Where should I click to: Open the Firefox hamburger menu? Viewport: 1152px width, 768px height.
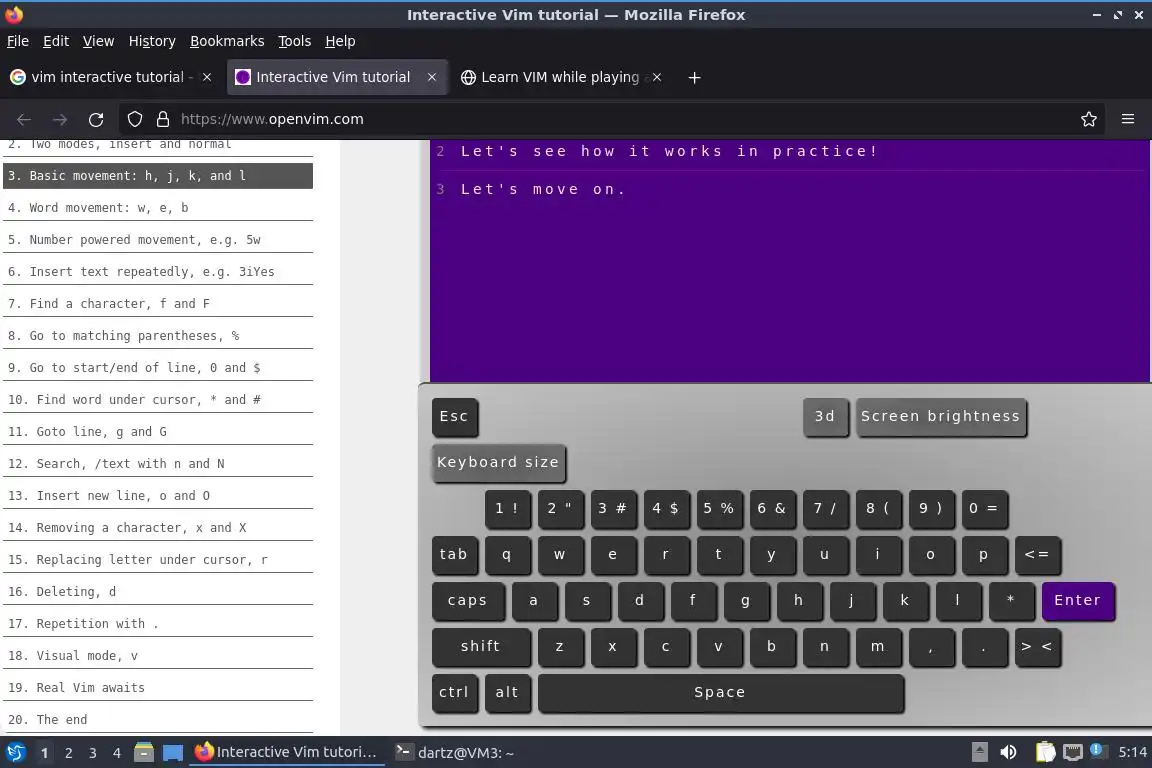point(1128,119)
